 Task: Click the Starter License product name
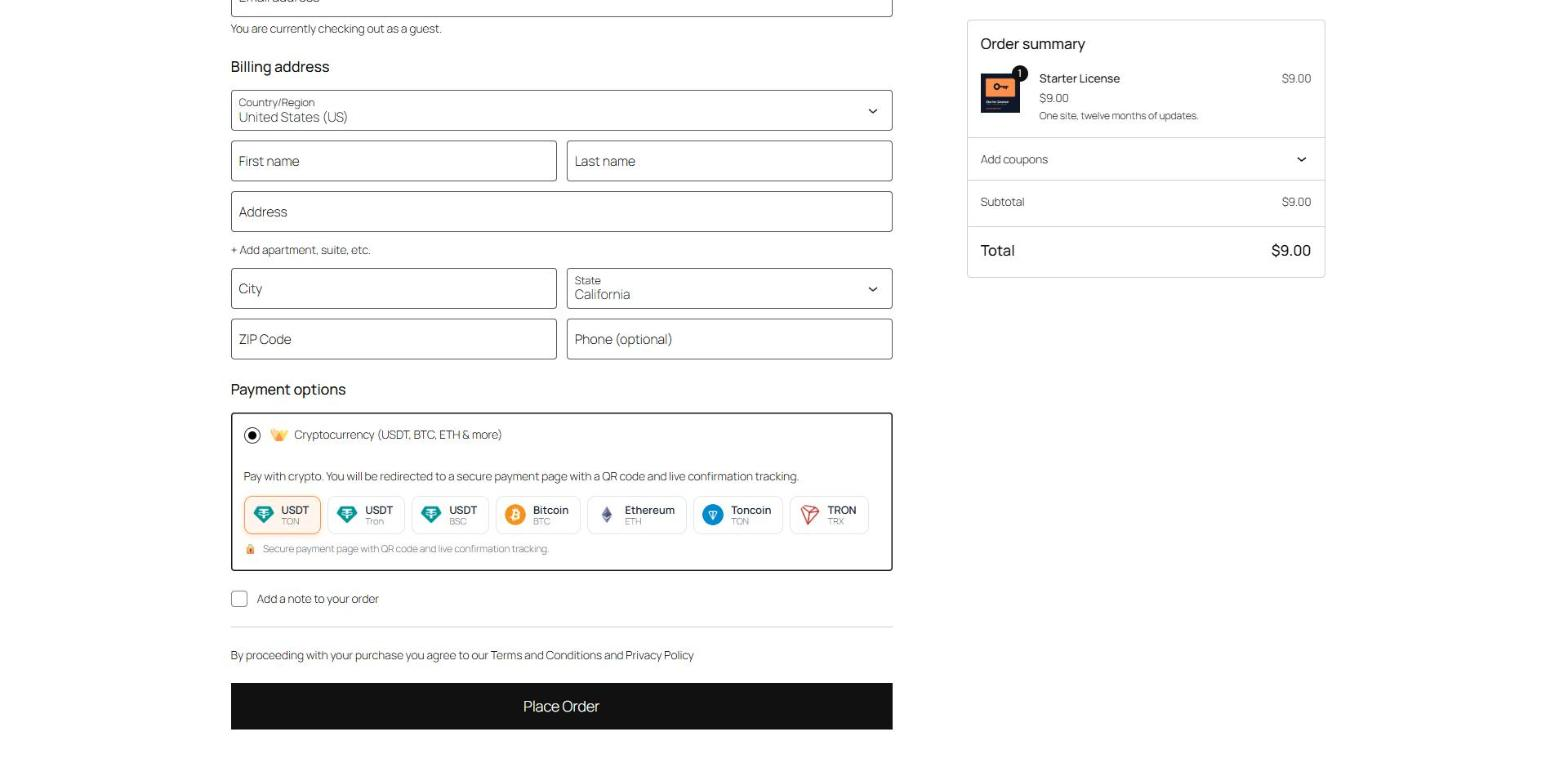point(1079,79)
